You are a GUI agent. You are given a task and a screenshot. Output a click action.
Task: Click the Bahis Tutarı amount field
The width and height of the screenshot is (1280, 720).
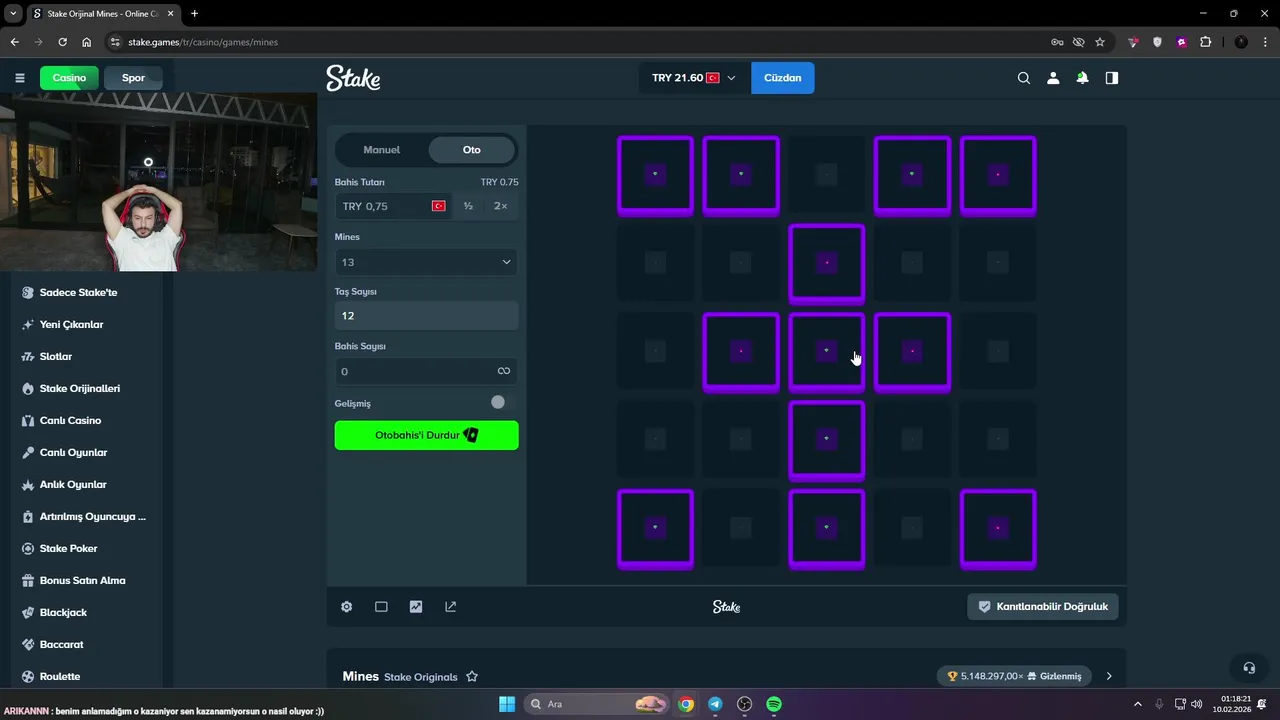393,206
